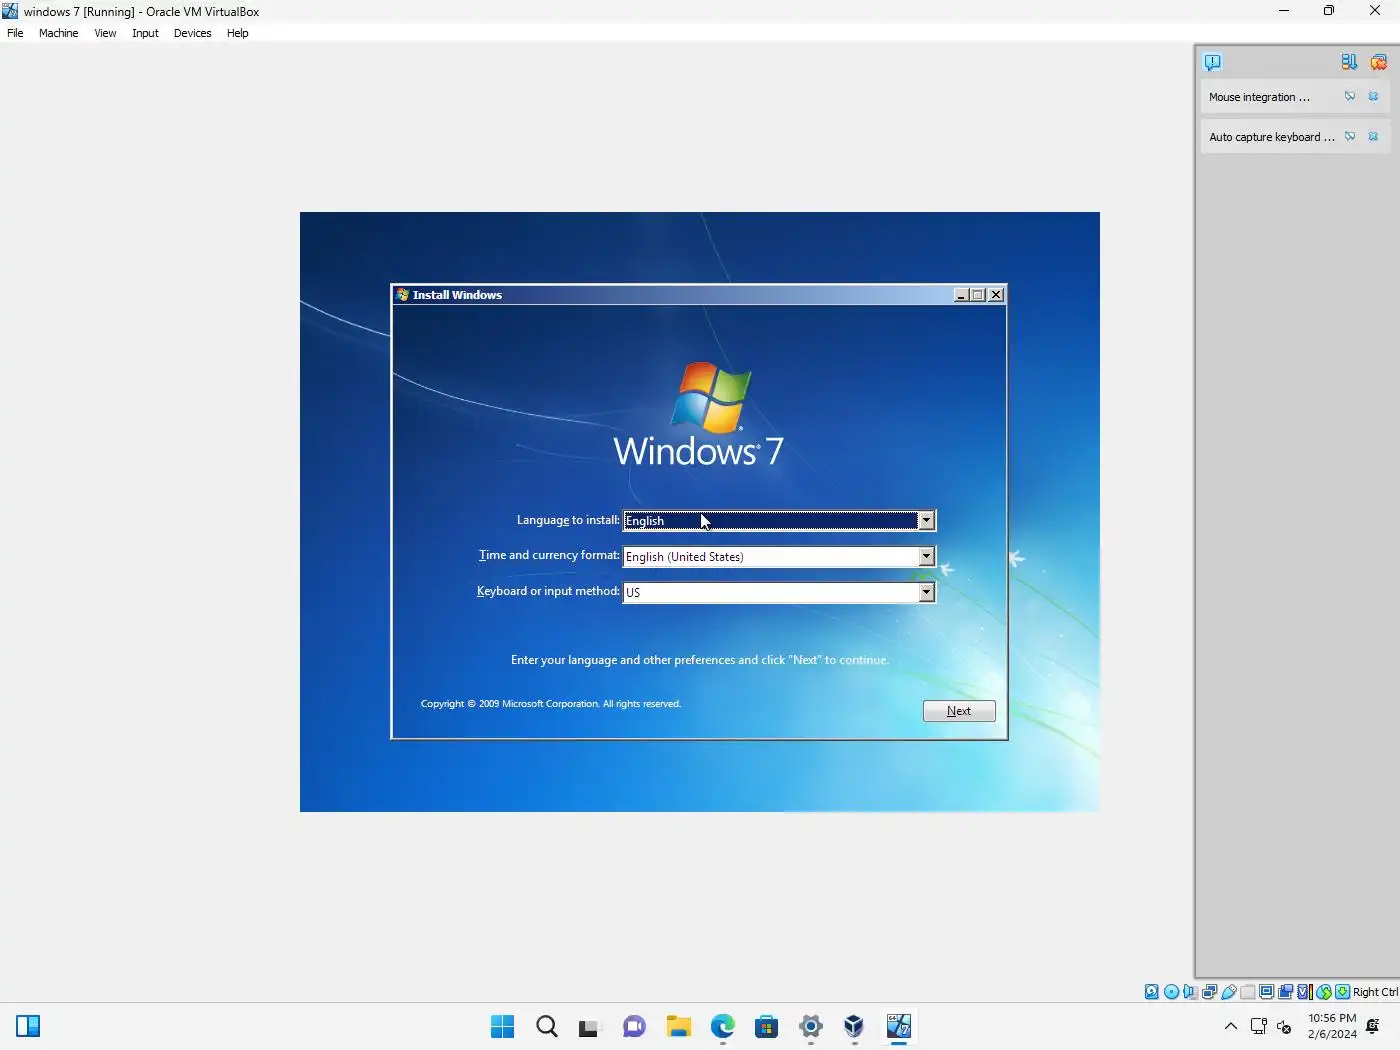Screen dimensions: 1400x1050
Task: Open Microsoft Edge from the taskbar
Action: click(722, 1026)
